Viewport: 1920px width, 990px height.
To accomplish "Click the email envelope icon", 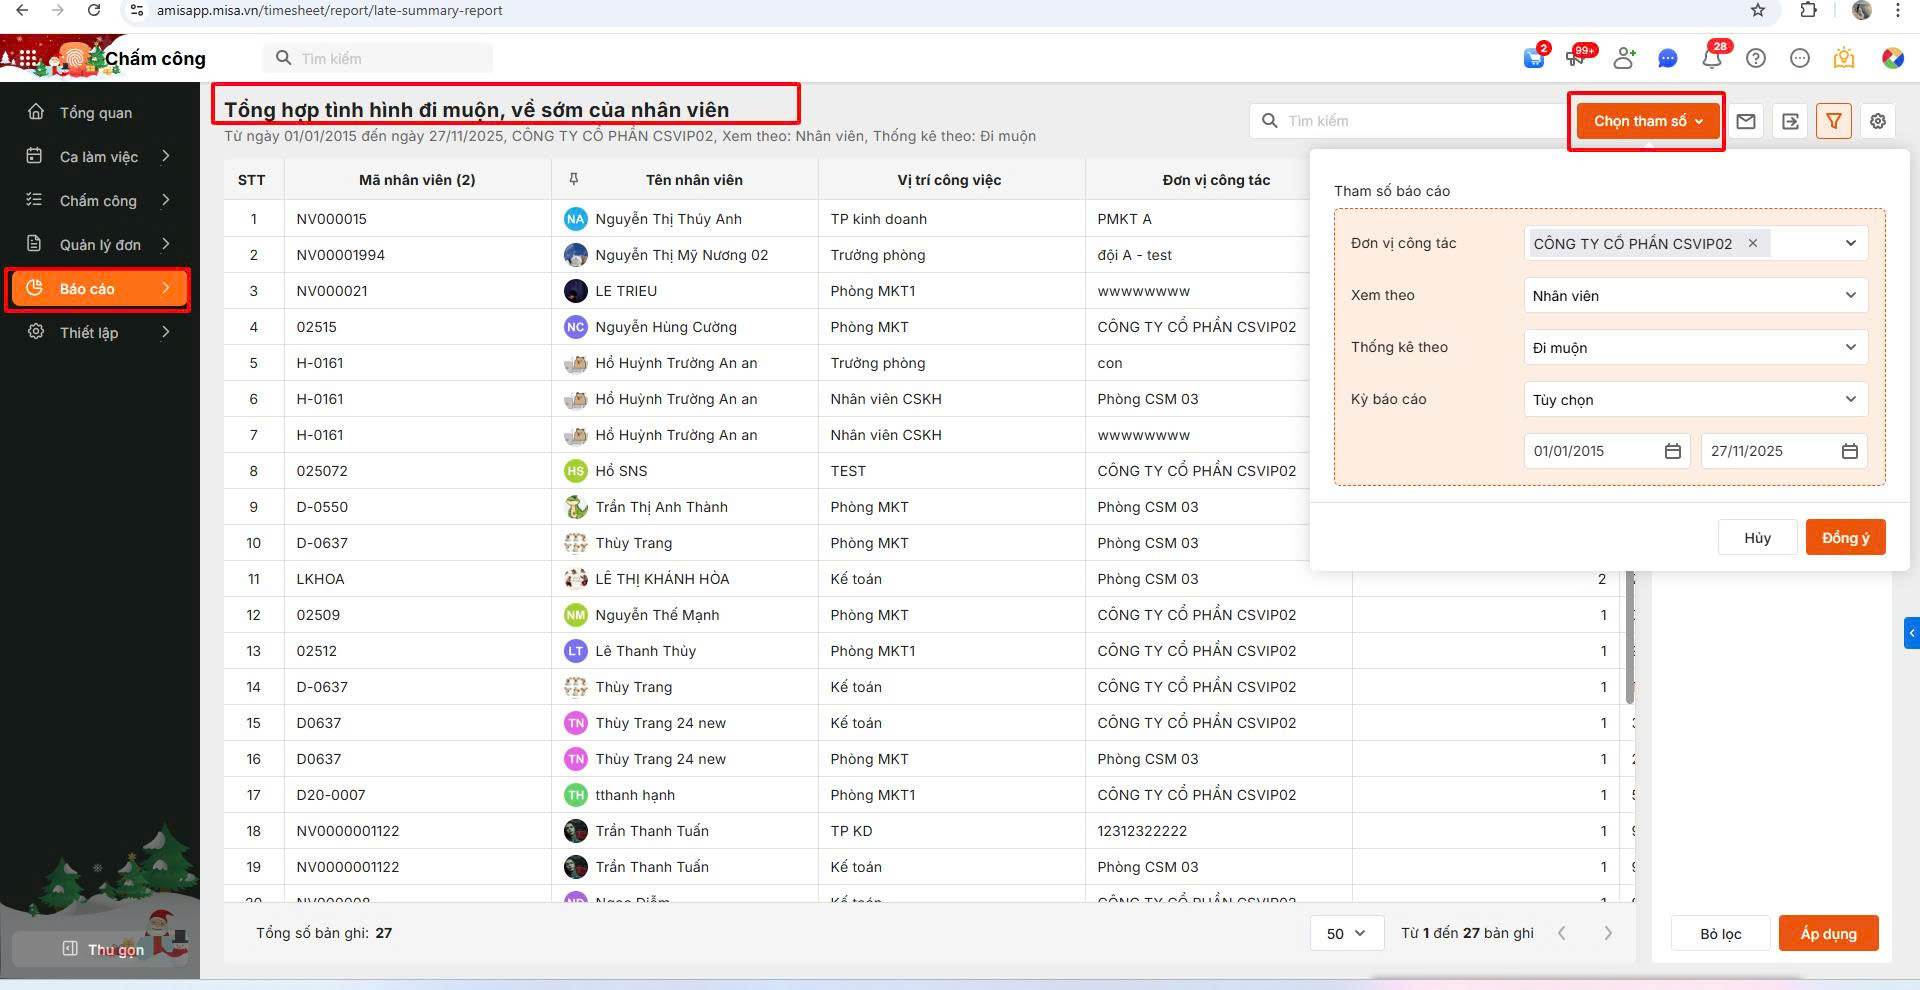I will click(x=1745, y=121).
